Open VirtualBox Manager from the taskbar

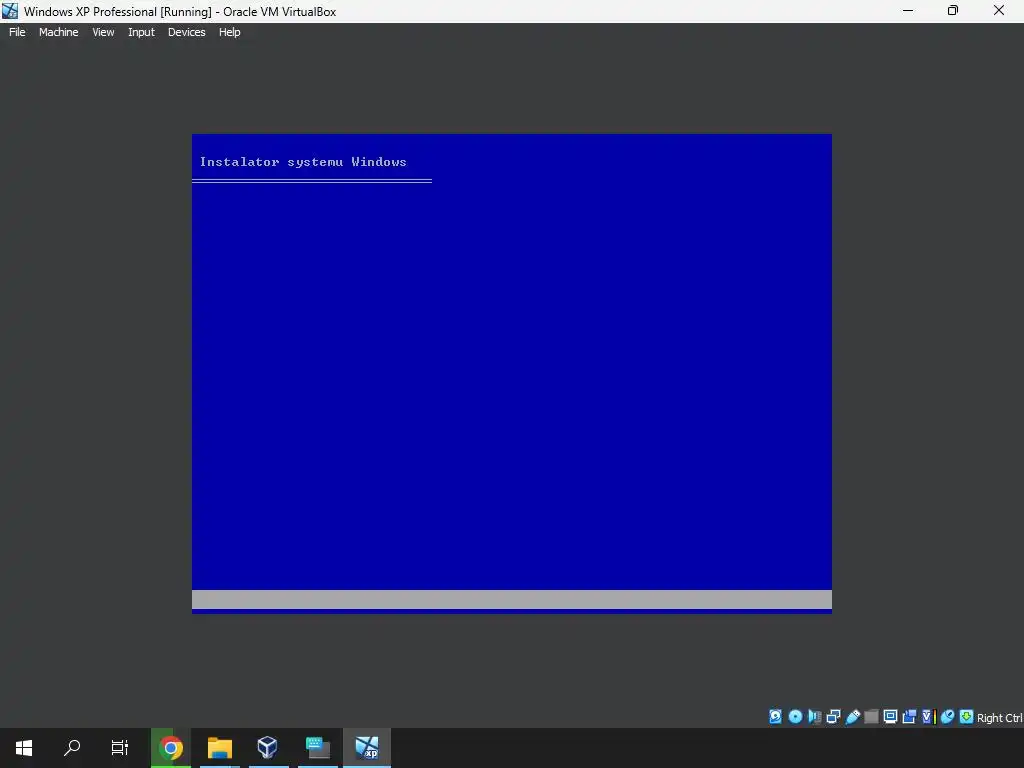pyautogui.click(x=268, y=748)
